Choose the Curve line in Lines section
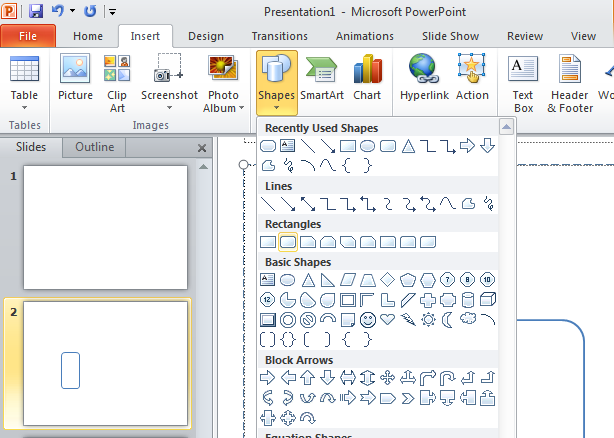This screenshot has width=614, height=438. pyautogui.click(x=448, y=203)
